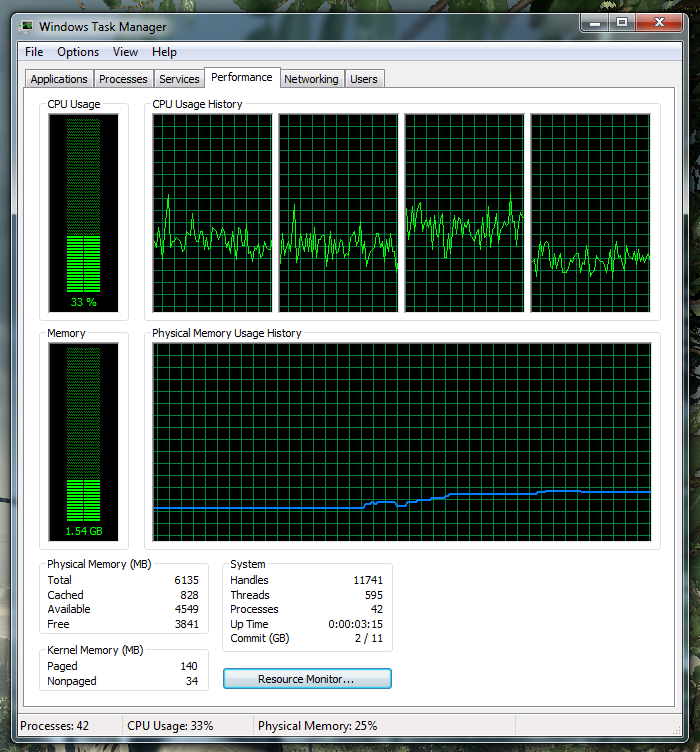
Task: Click the window resize grip in status bar
Action: [677, 730]
